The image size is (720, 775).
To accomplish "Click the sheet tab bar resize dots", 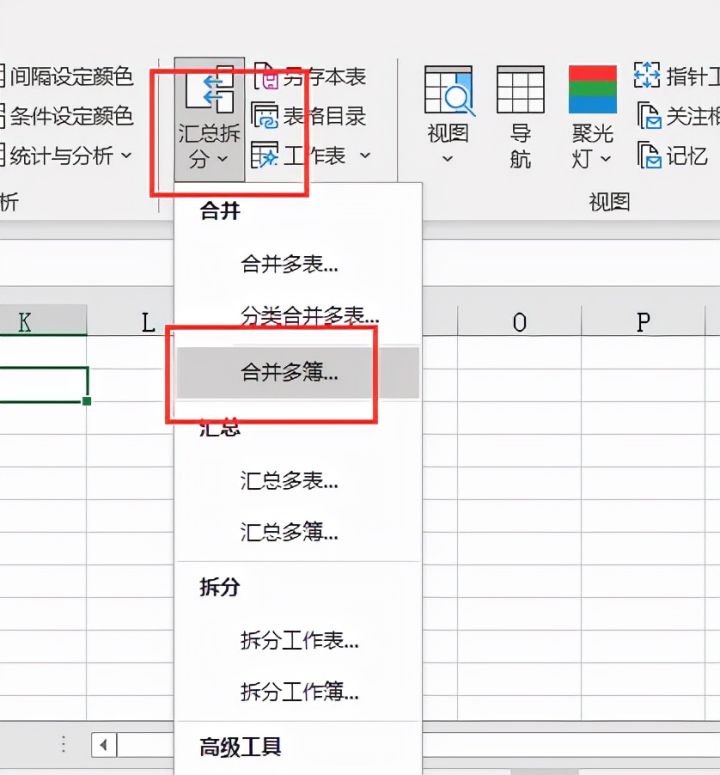I will tap(63, 744).
